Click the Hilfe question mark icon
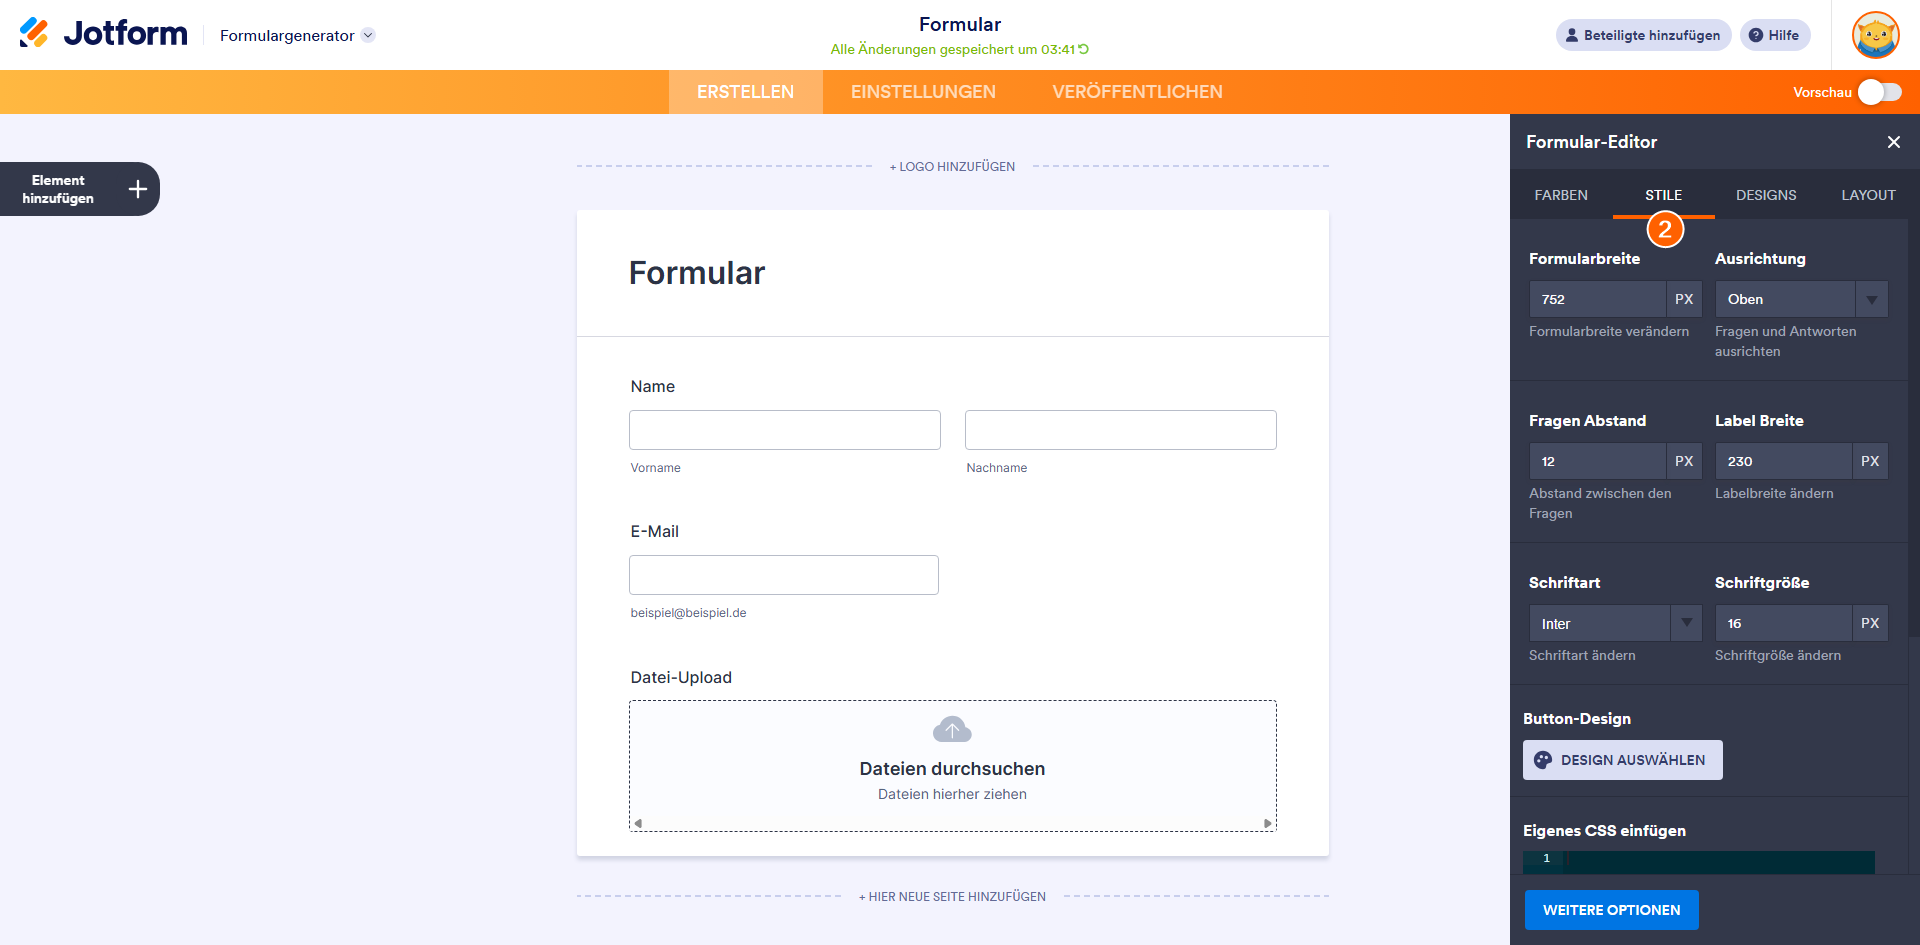 click(1756, 35)
